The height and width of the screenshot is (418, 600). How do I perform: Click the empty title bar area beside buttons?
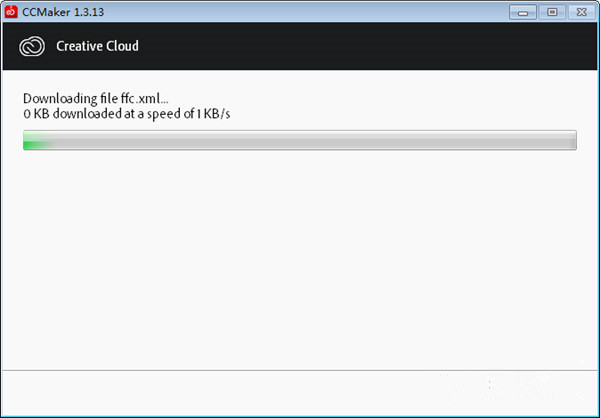point(300,12)
